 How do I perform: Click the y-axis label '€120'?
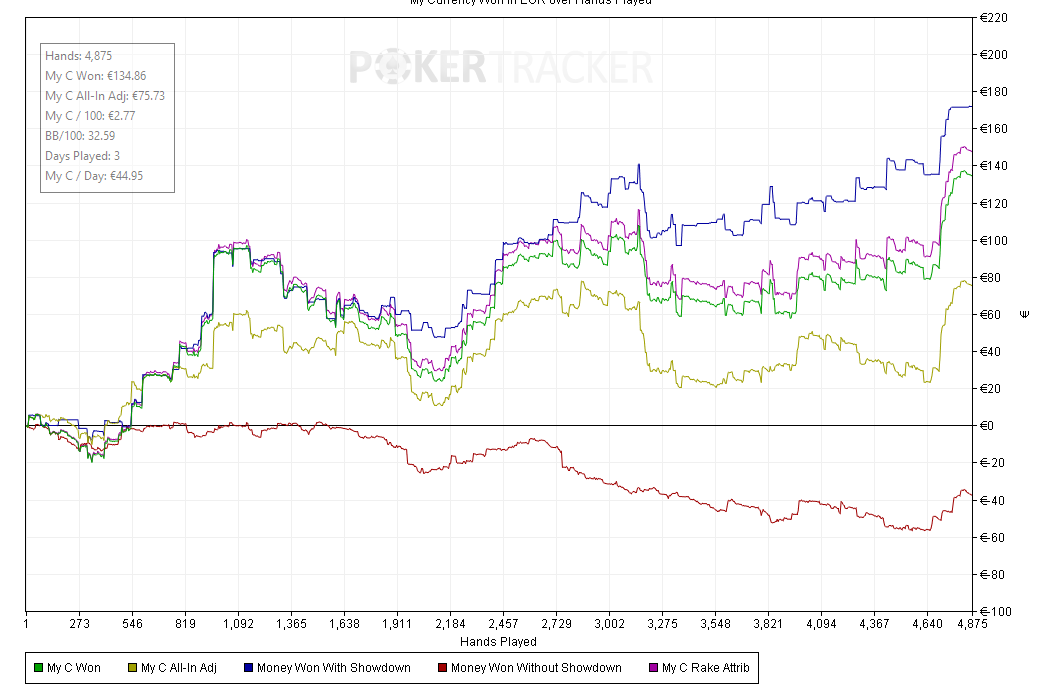click(x=994, y=204)
